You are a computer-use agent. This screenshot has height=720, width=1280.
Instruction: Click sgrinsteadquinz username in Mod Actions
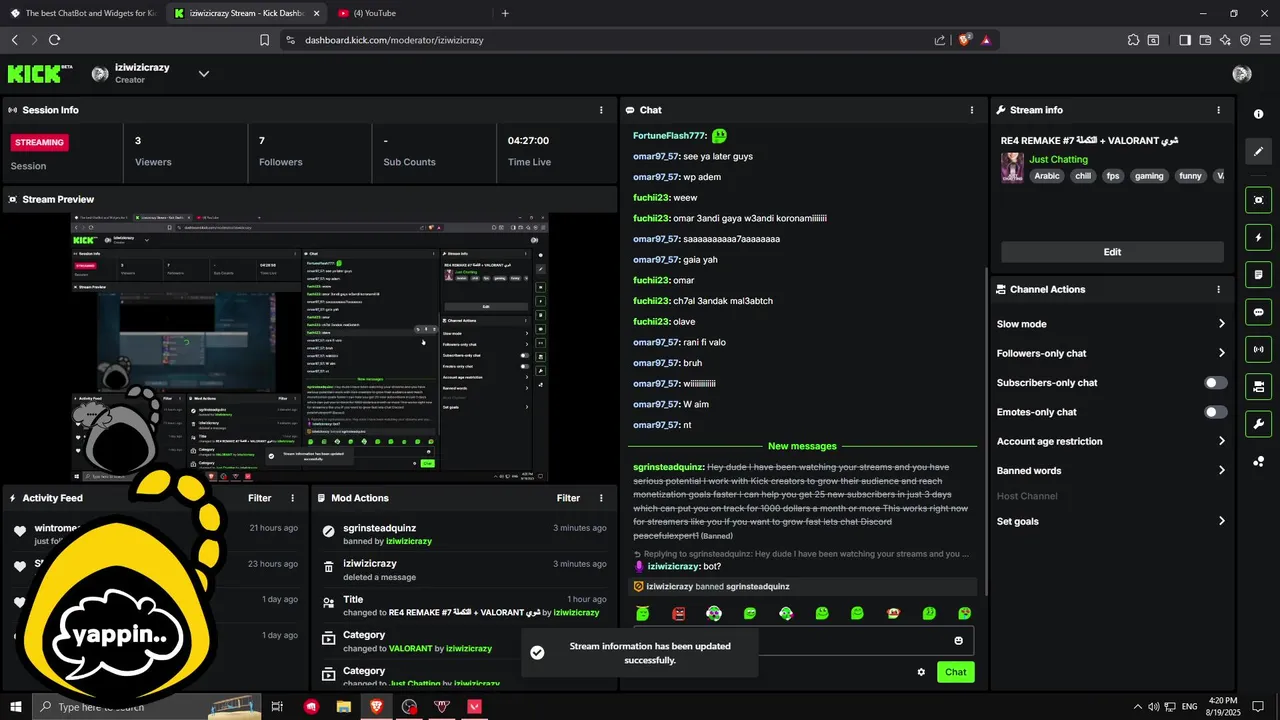379,528
